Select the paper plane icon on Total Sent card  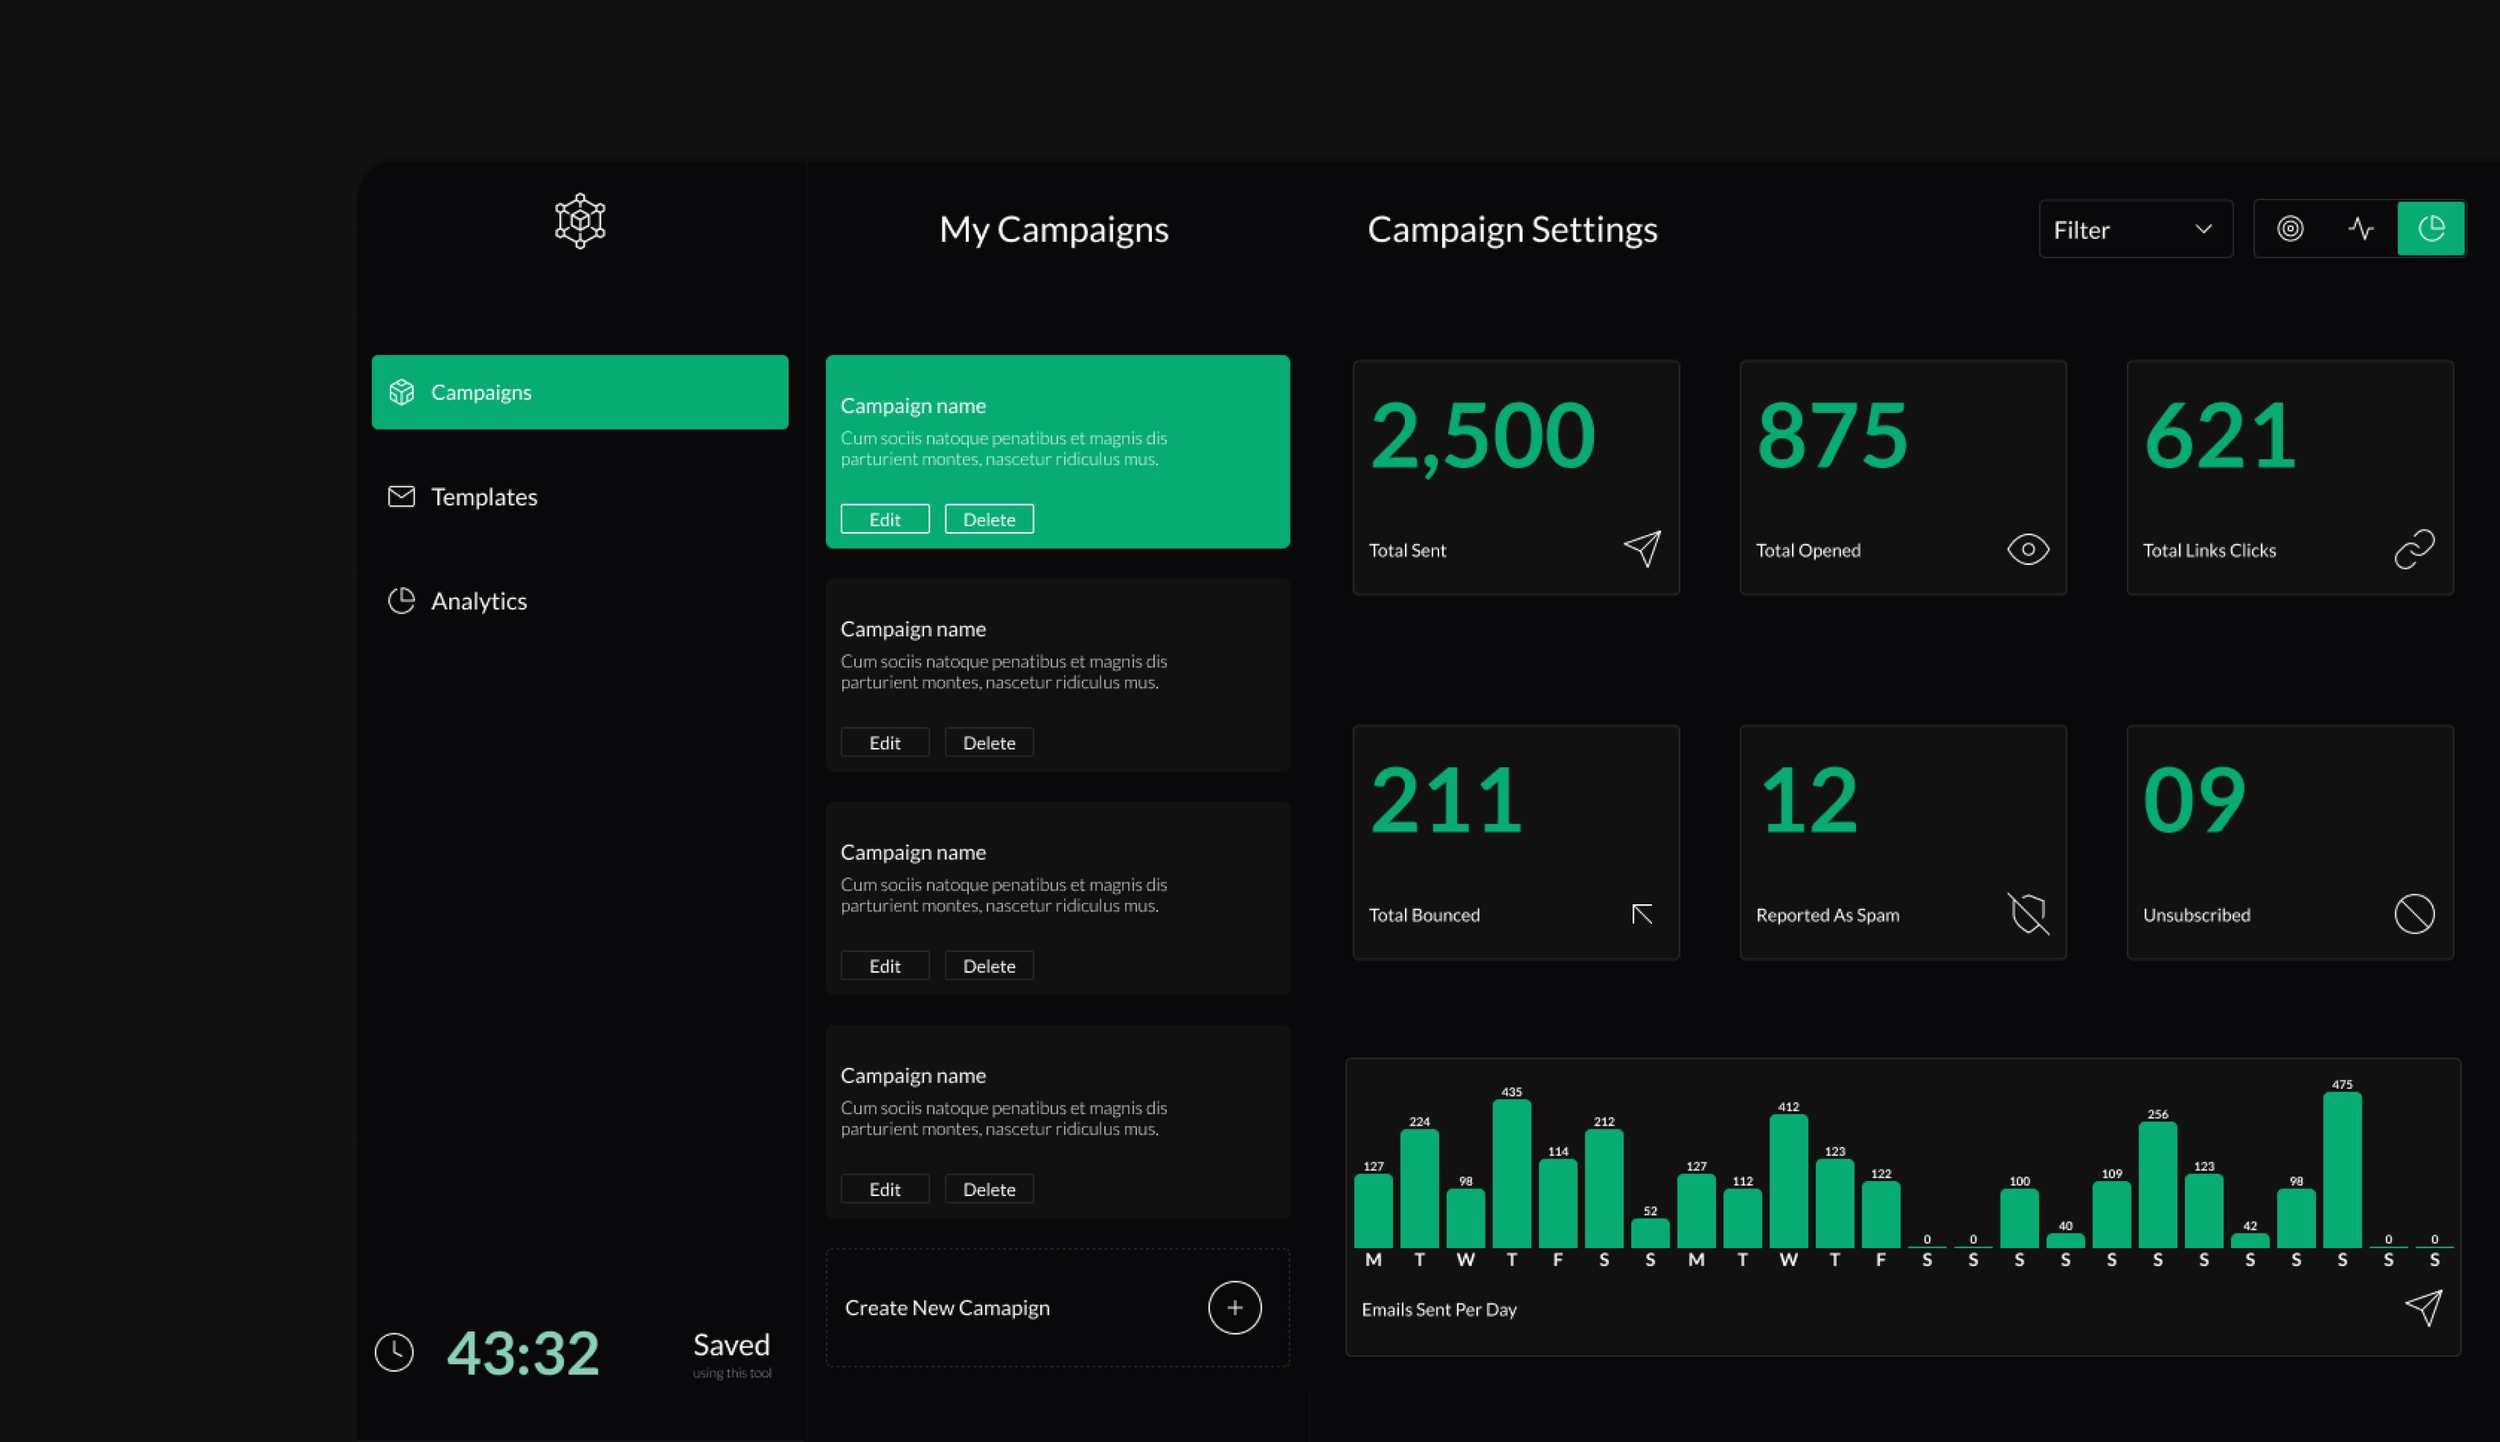[1643, 548]
